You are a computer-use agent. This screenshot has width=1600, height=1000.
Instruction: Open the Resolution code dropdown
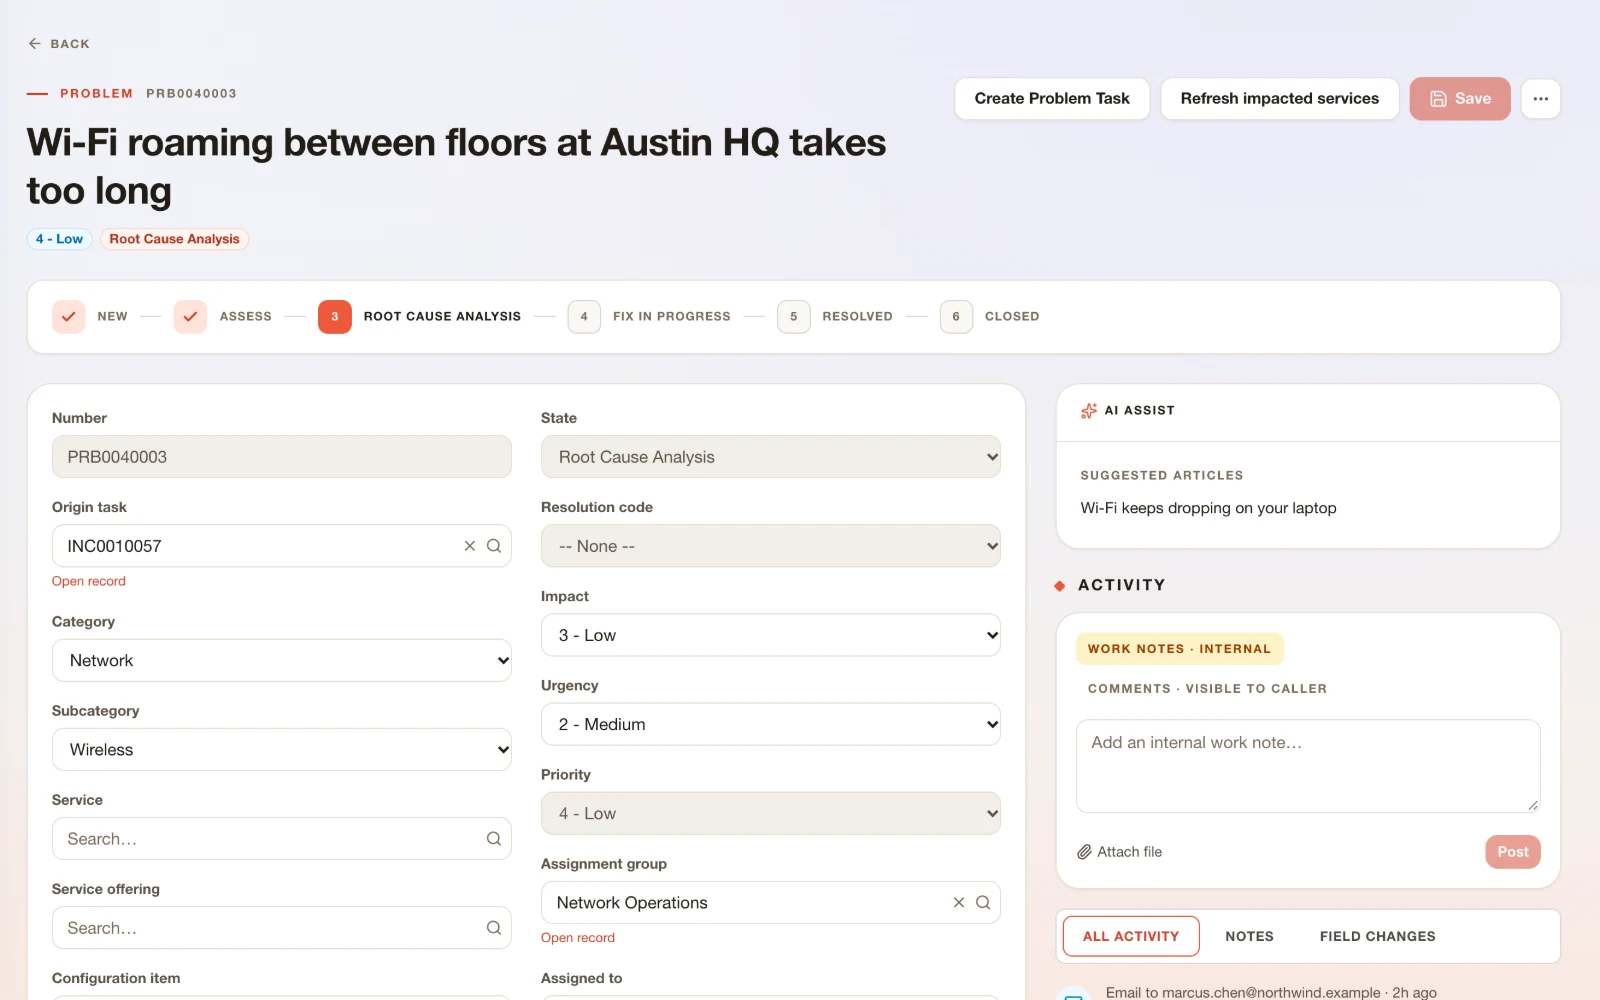(x=771, y=546)
